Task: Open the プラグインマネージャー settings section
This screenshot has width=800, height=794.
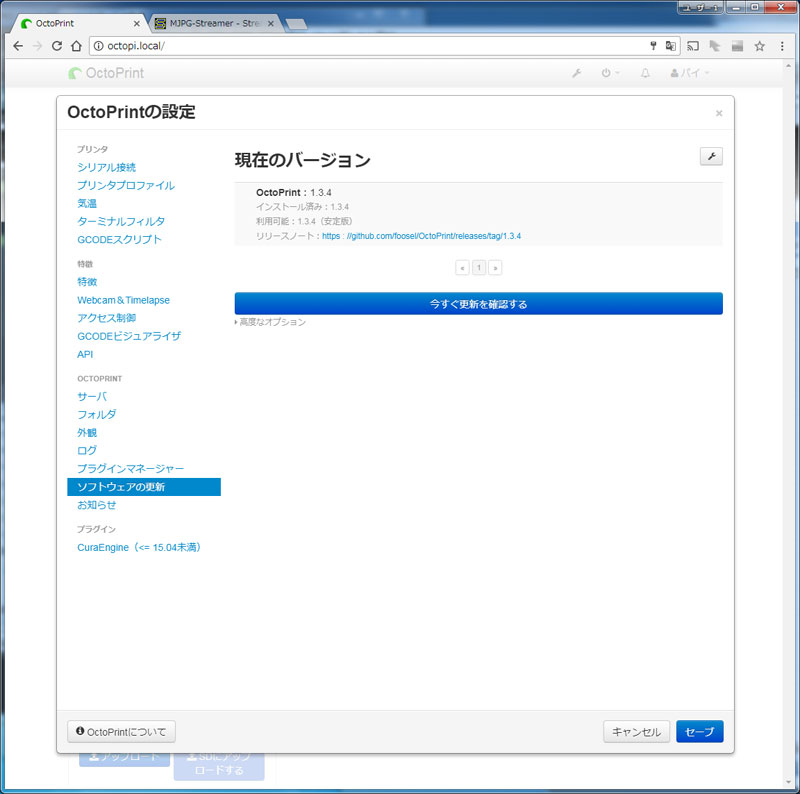Action: pyautogui.click(x=131, y=468)
